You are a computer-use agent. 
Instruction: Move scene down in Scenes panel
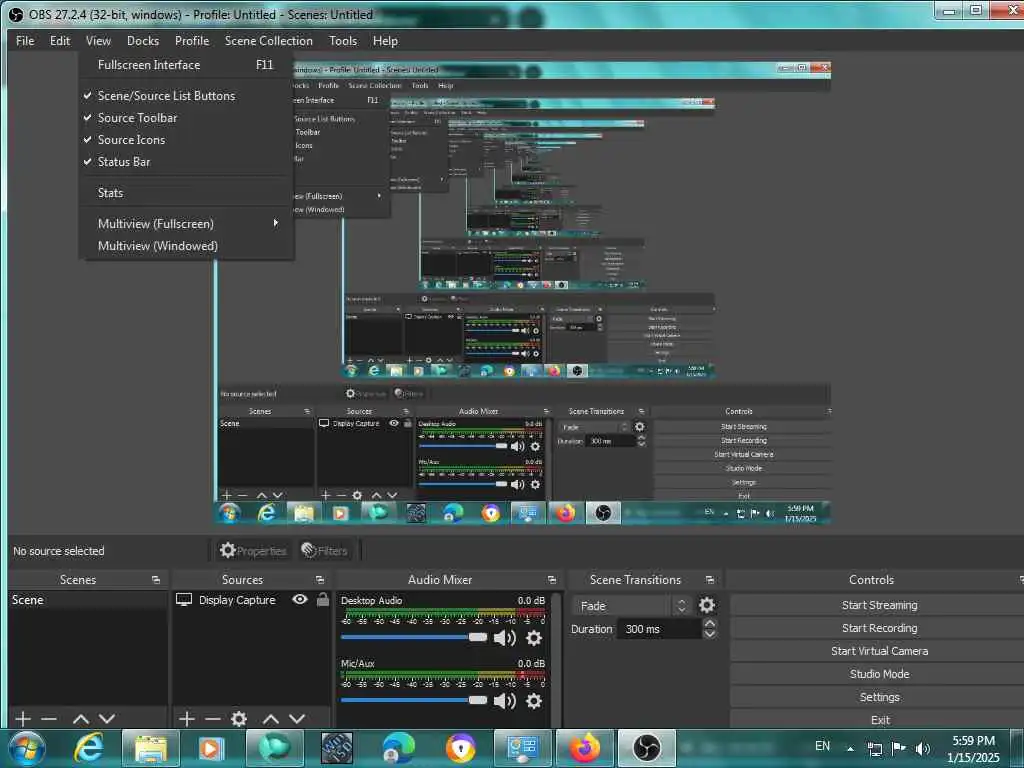coord(107,719)
